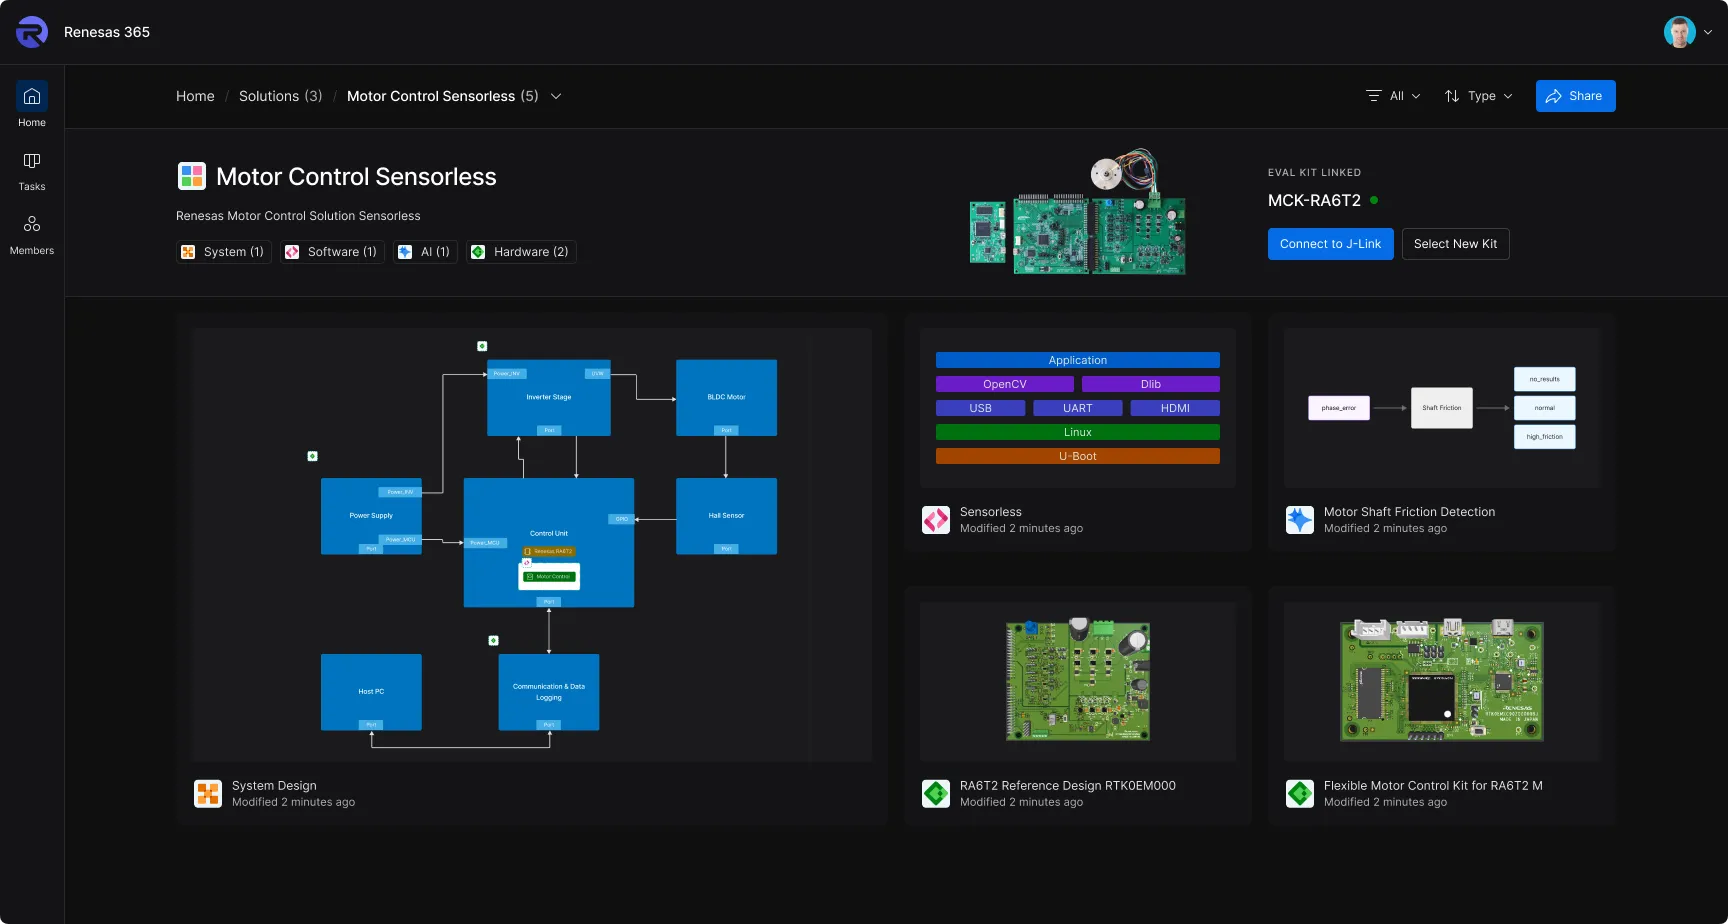Navigate to Home in the breadcrumb
The width and height of the screenshot is (1728, 924).
195,96
